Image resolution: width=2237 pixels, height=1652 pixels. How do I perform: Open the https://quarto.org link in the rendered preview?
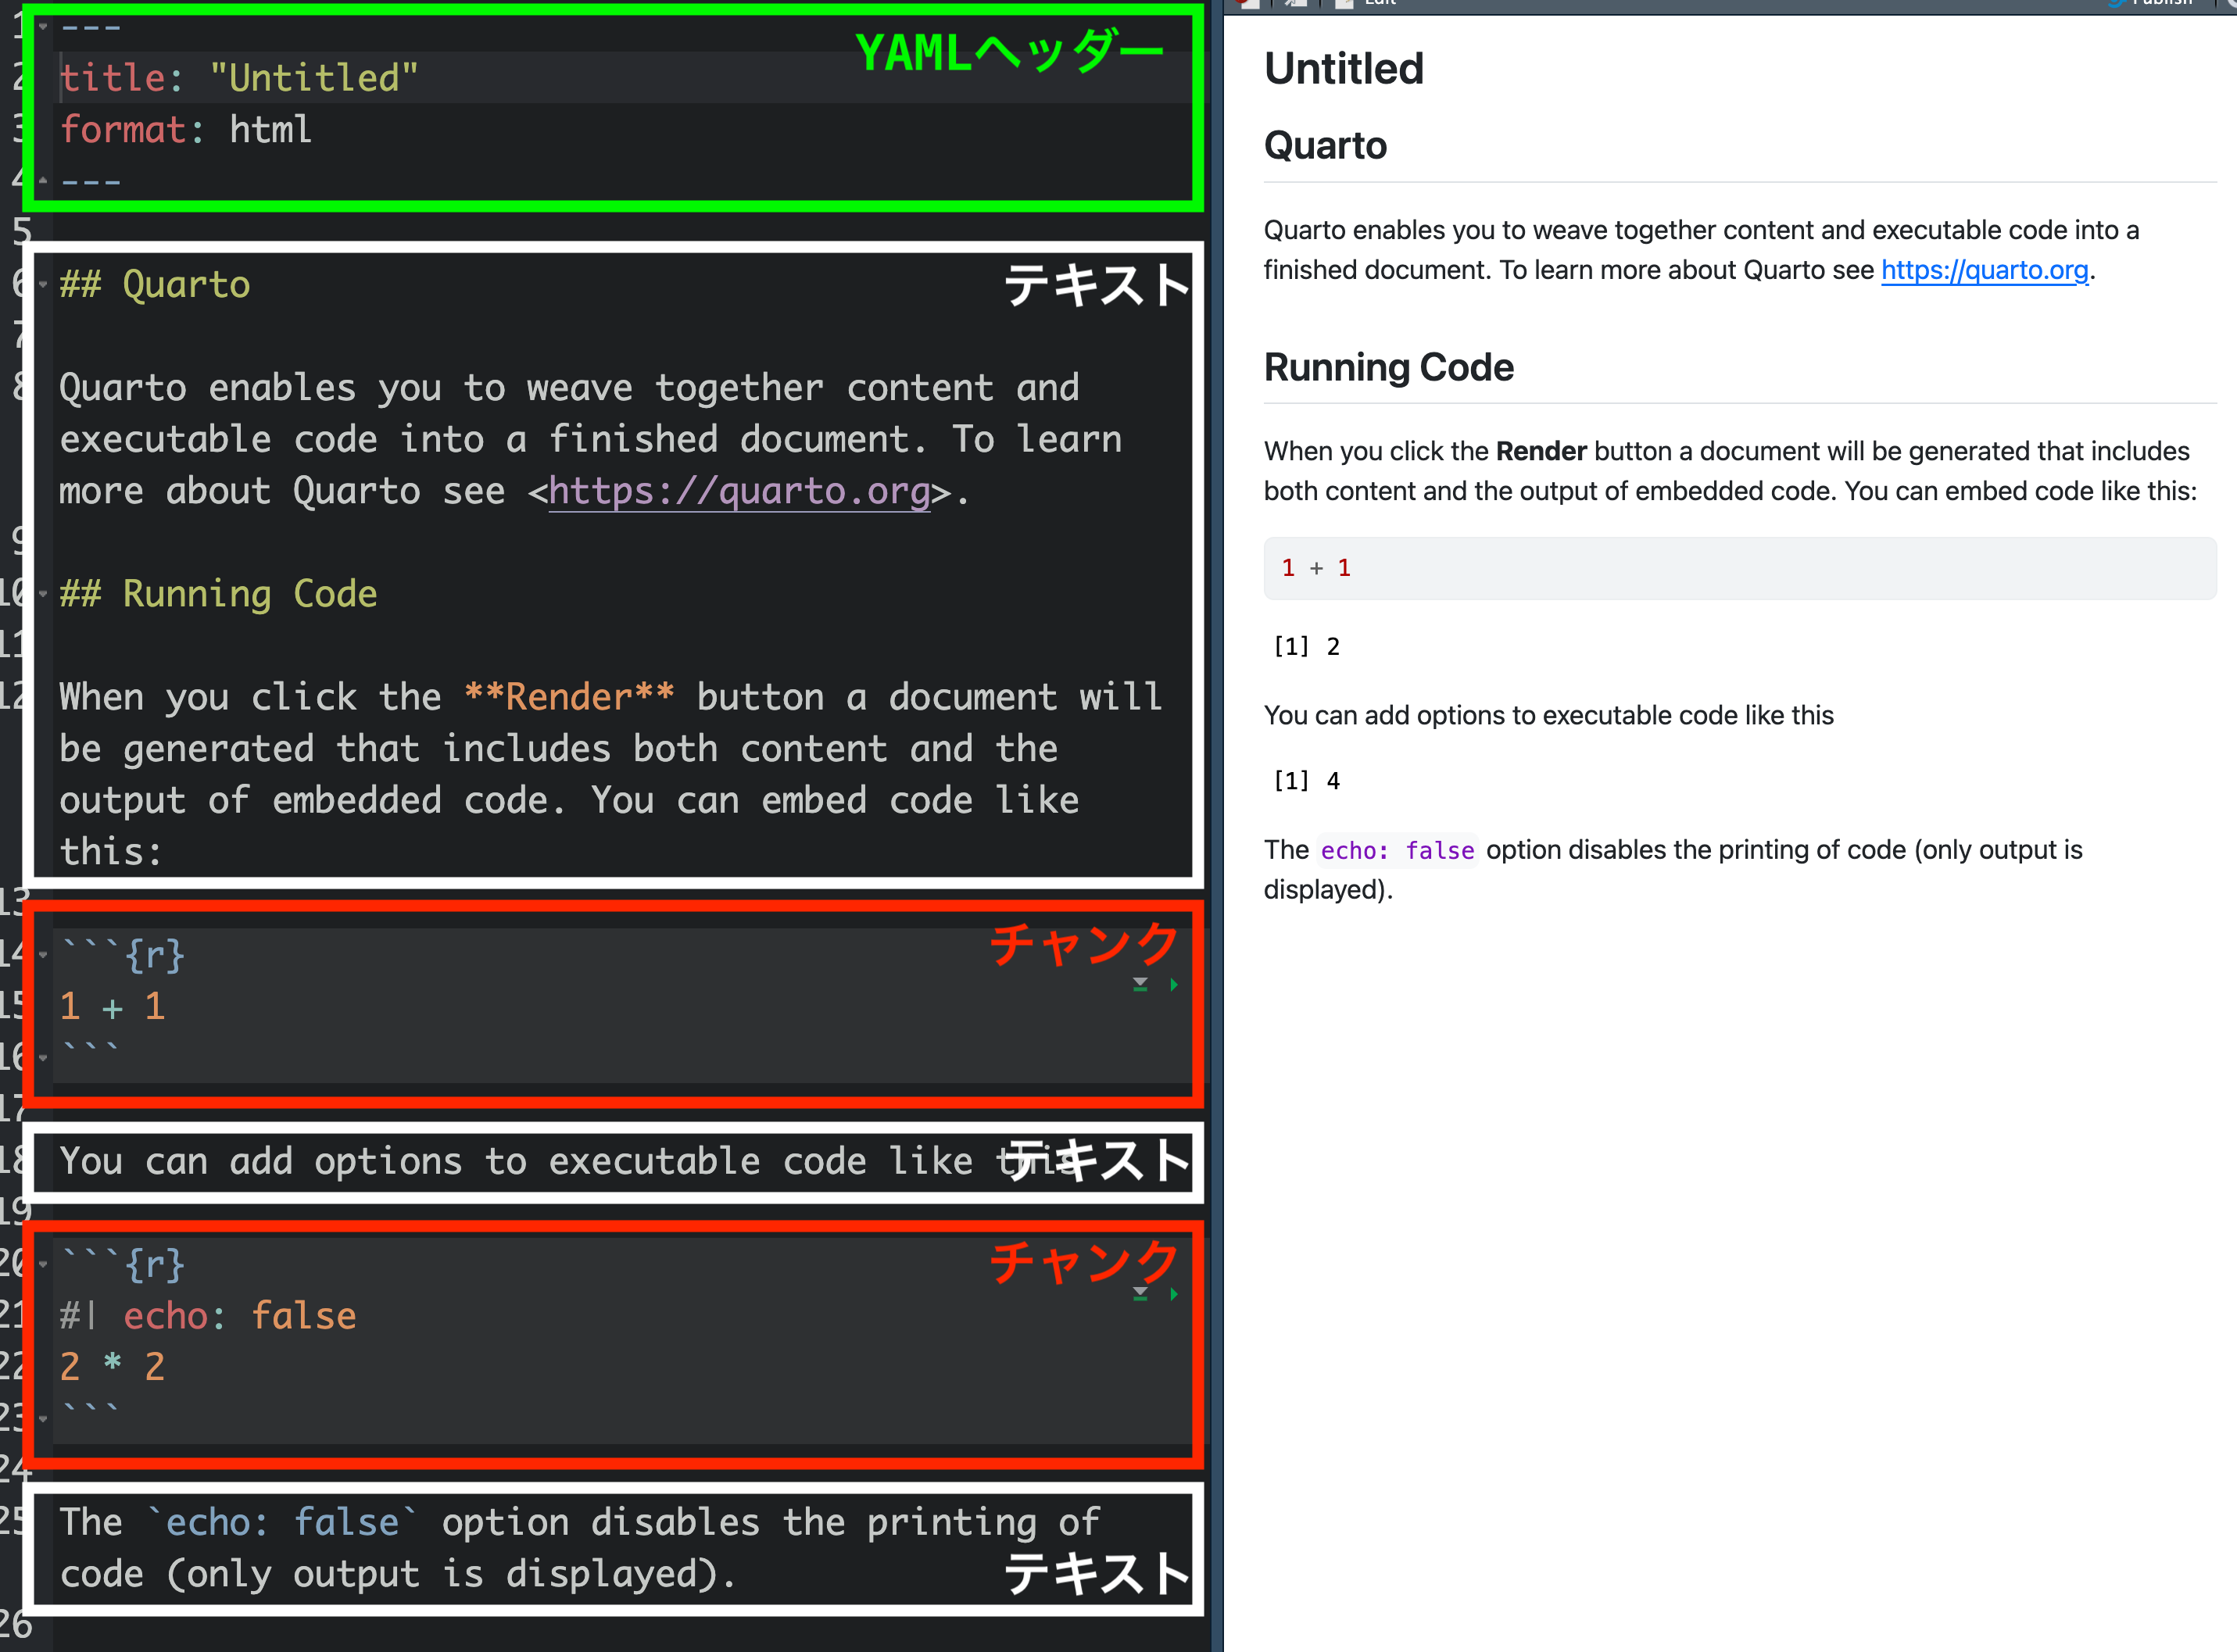click(1984, 270)
